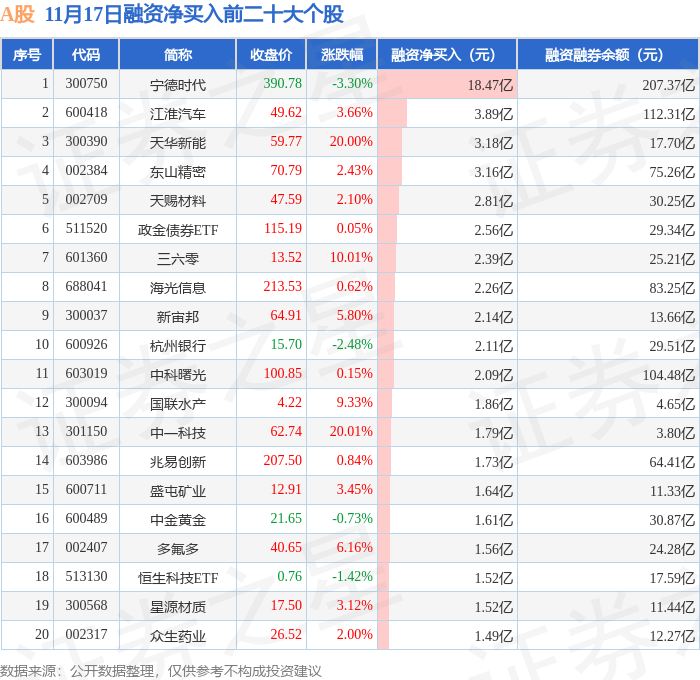The width and height of the screenshot is (700, 680).
Task: Select stock name 海光信息
Action: pos(178,288)
